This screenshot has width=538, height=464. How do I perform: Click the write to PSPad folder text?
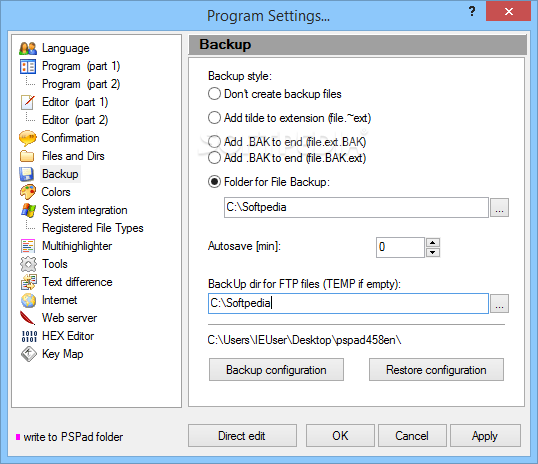[x=73, y=437]
